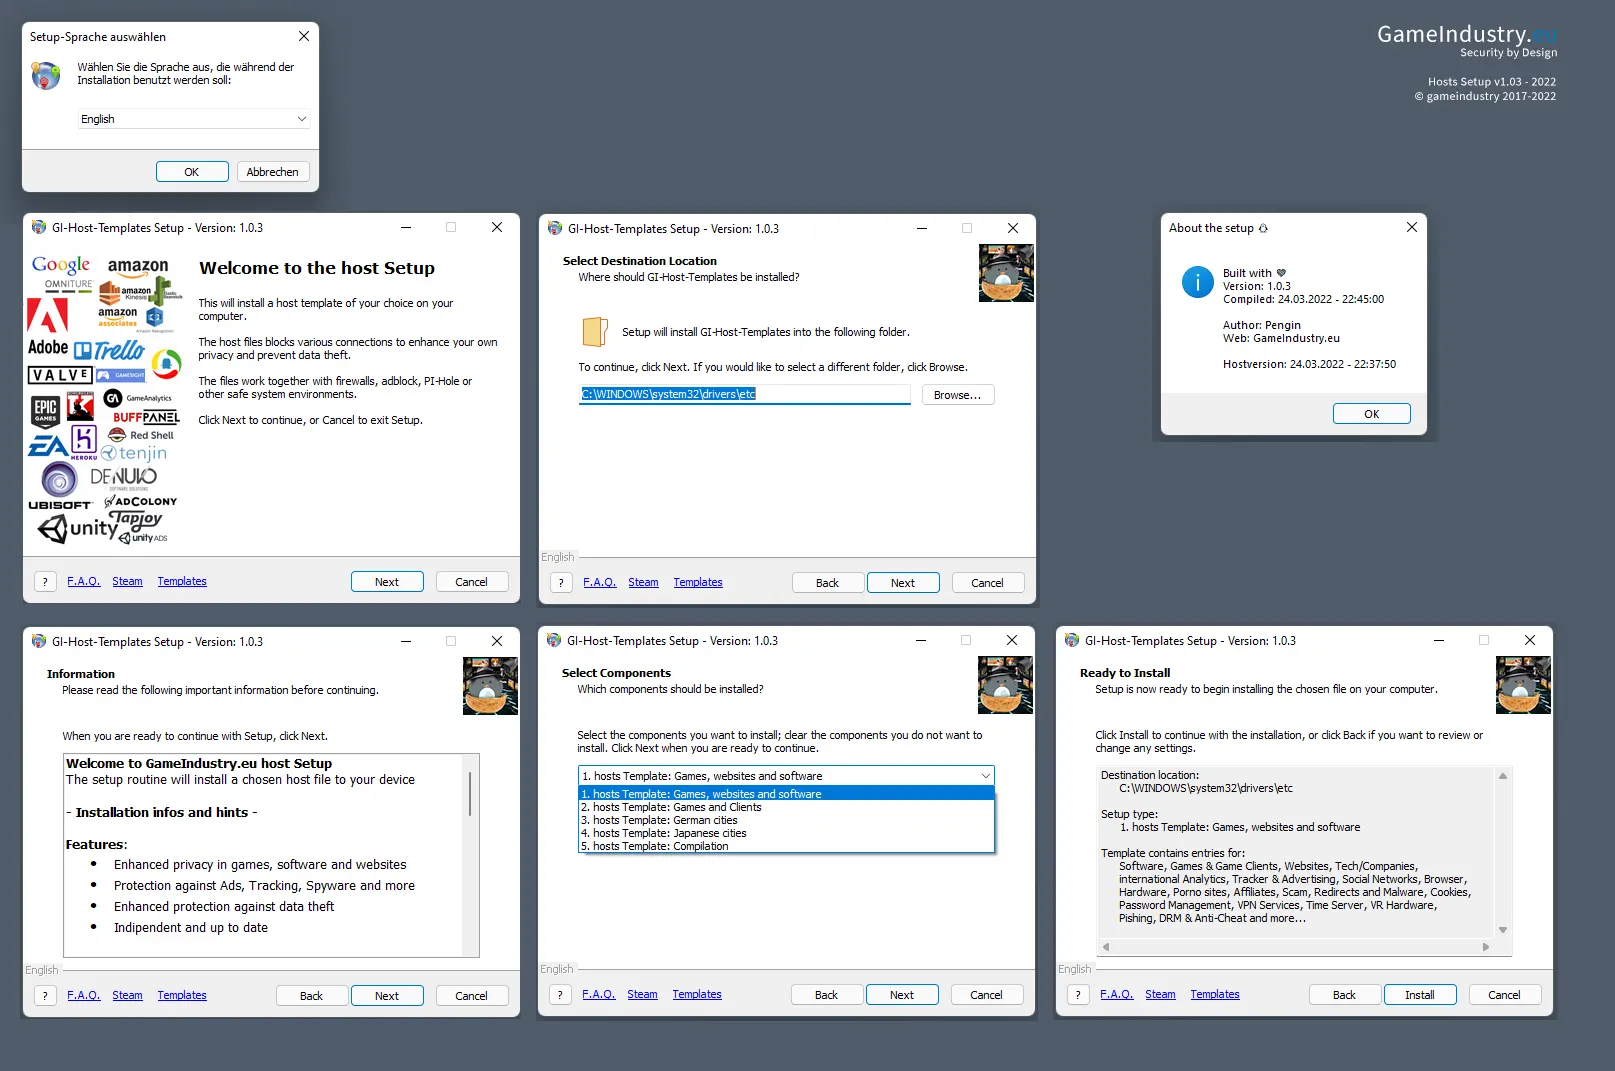This screenshot has width=1615, height=1071.
Task: Click the Adobe logo in Welcome window
Action: tap(47, 328)
